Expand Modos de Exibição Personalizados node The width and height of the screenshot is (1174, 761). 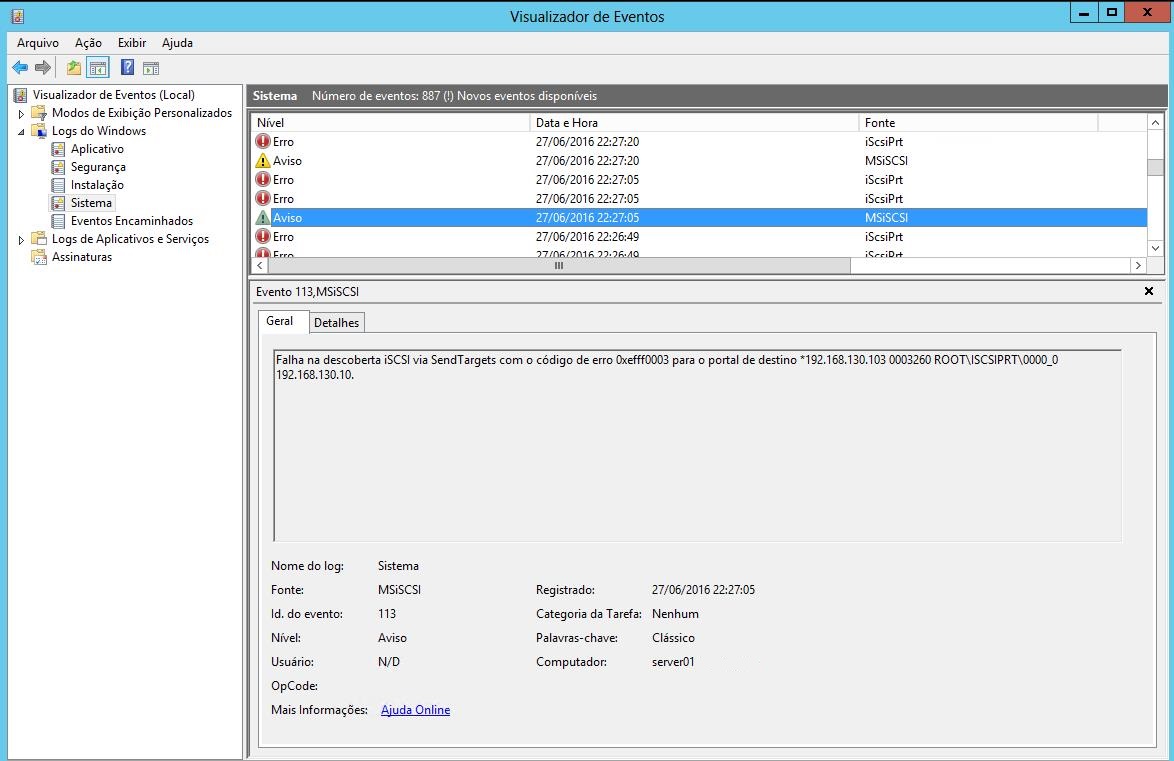[21, 114]
